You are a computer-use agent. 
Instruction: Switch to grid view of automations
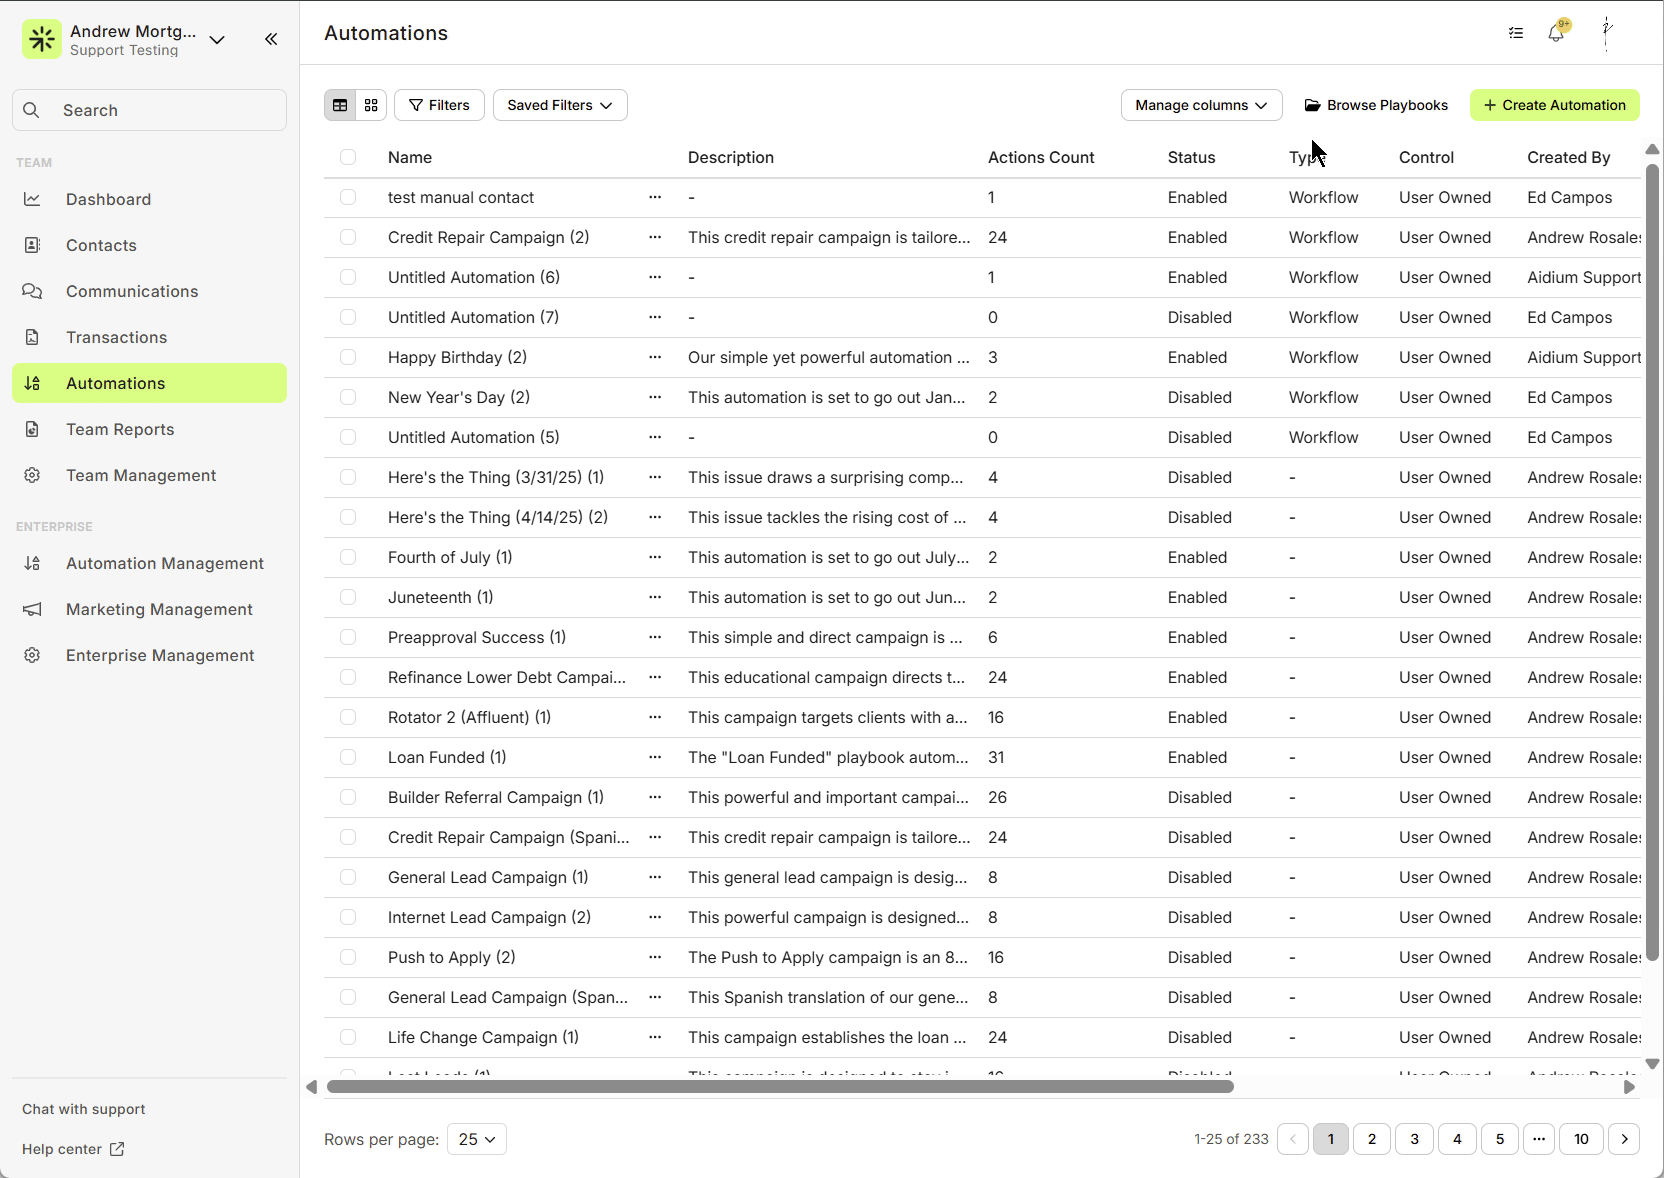[x=370, y=105]
